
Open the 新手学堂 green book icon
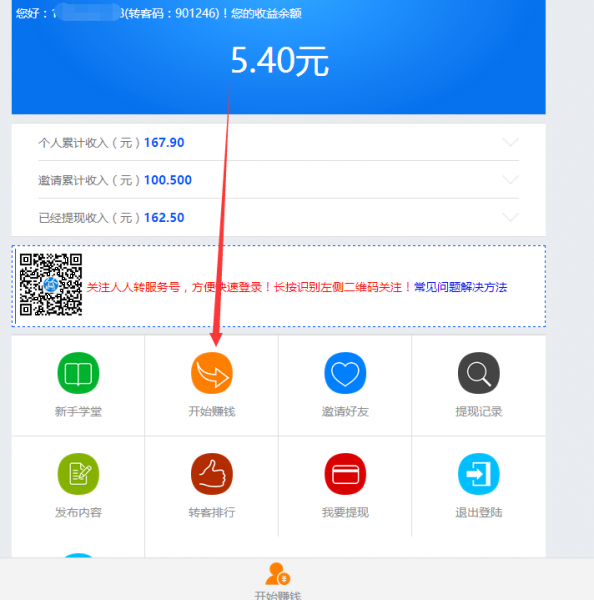[78, 373]
